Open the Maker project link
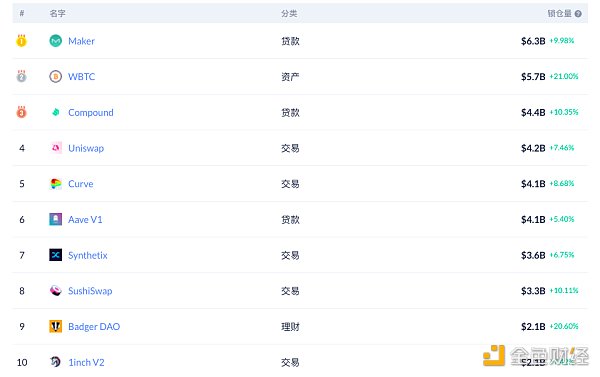600x377 pixels. click(81, 41)
